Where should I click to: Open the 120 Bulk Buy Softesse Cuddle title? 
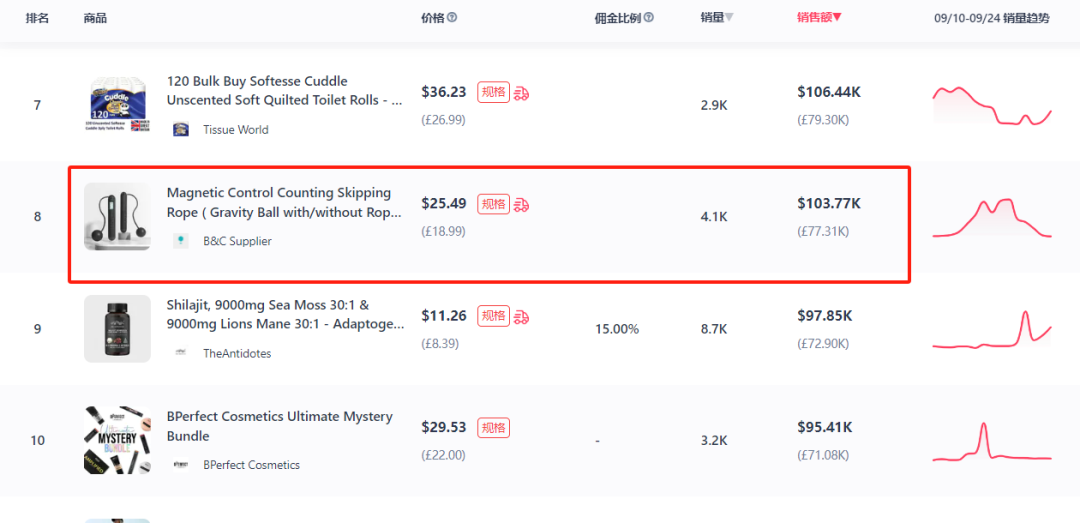[284, 90]
